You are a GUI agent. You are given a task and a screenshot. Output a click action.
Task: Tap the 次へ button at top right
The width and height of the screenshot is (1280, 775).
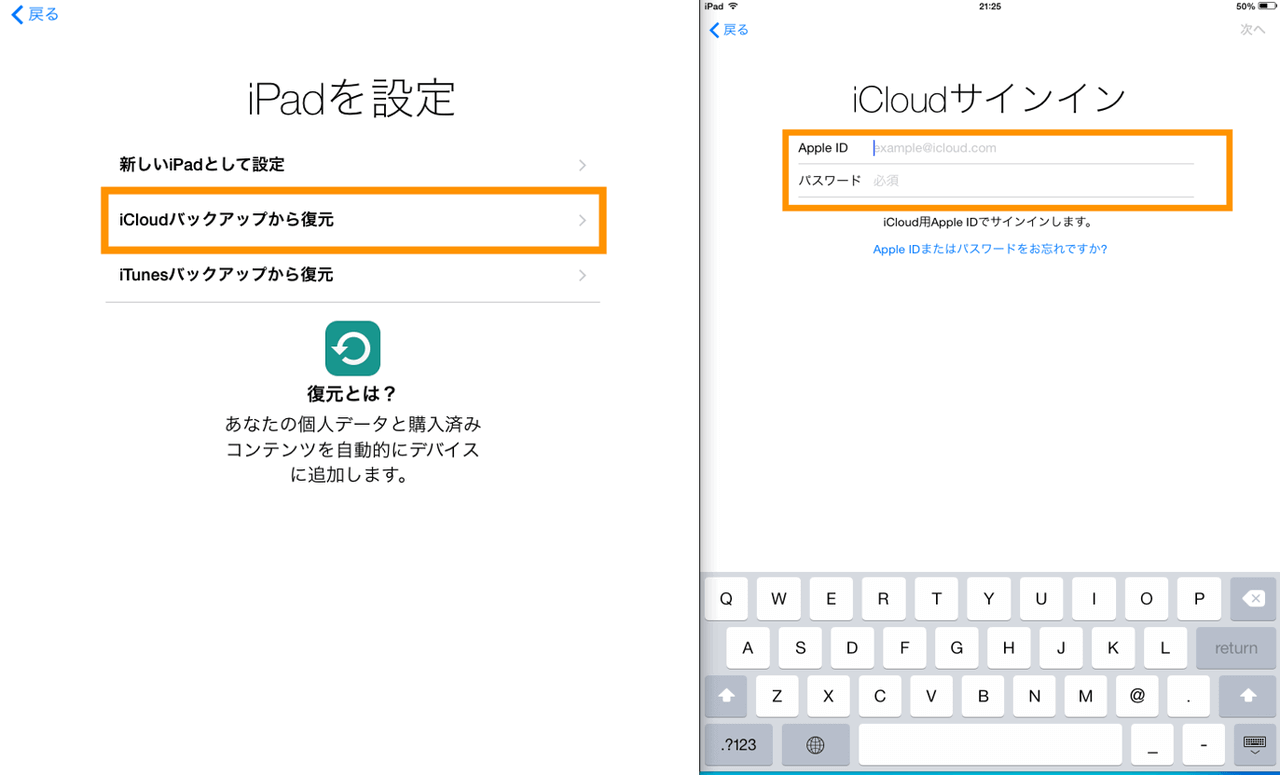(x=1253, y=30)
